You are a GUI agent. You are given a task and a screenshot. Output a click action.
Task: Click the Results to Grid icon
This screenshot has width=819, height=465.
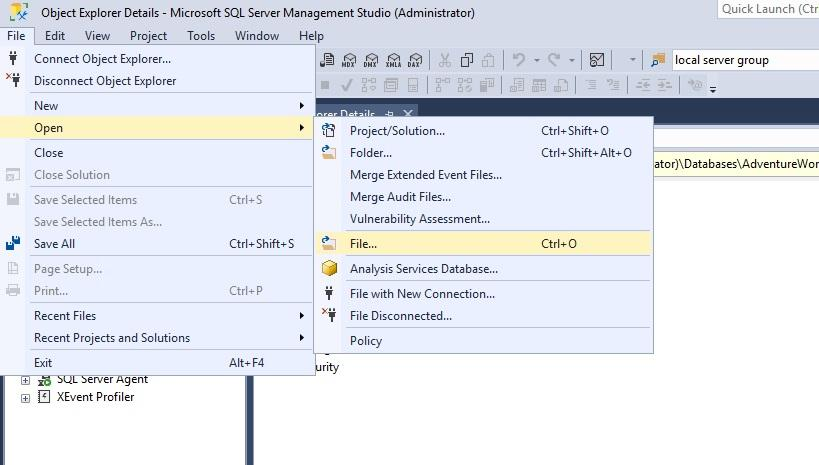(539, 85)
